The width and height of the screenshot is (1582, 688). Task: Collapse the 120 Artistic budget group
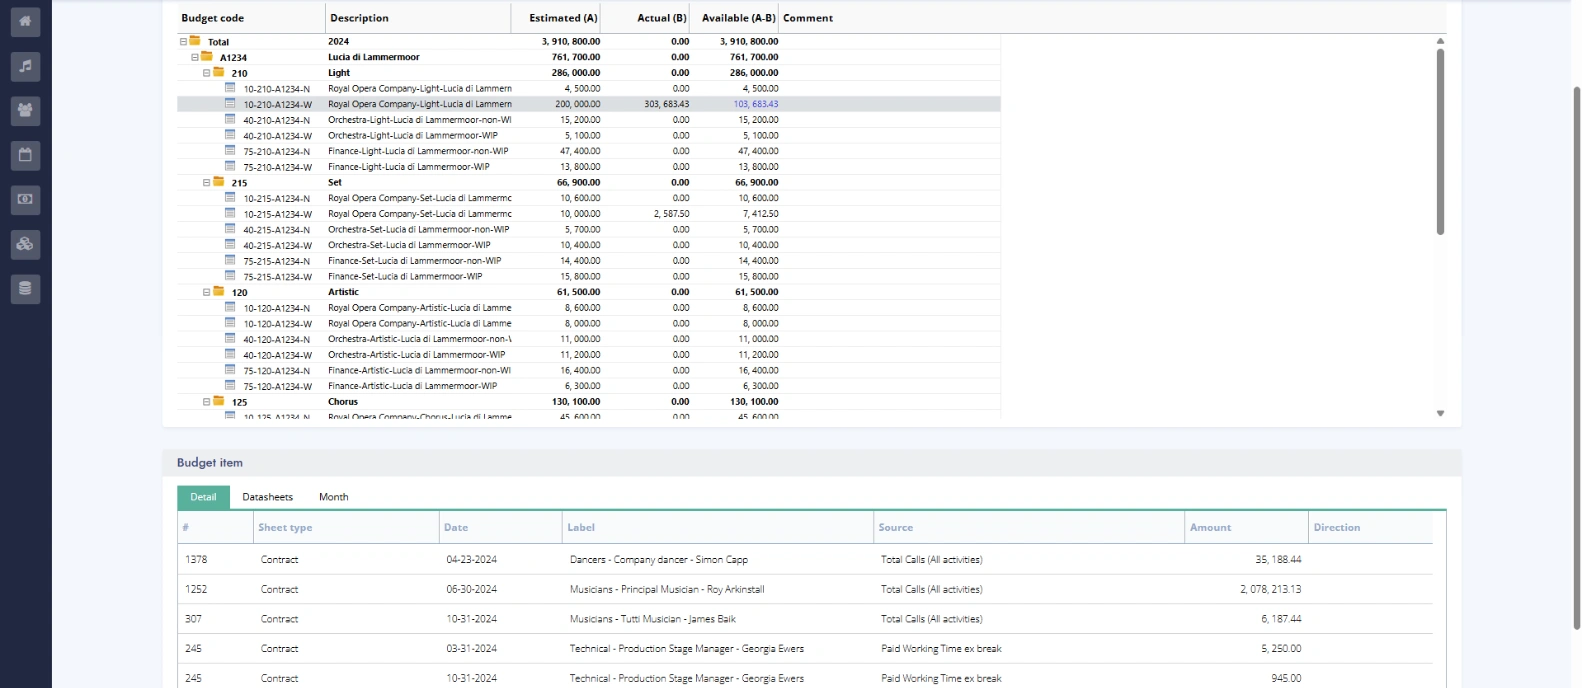click(207, 293)
